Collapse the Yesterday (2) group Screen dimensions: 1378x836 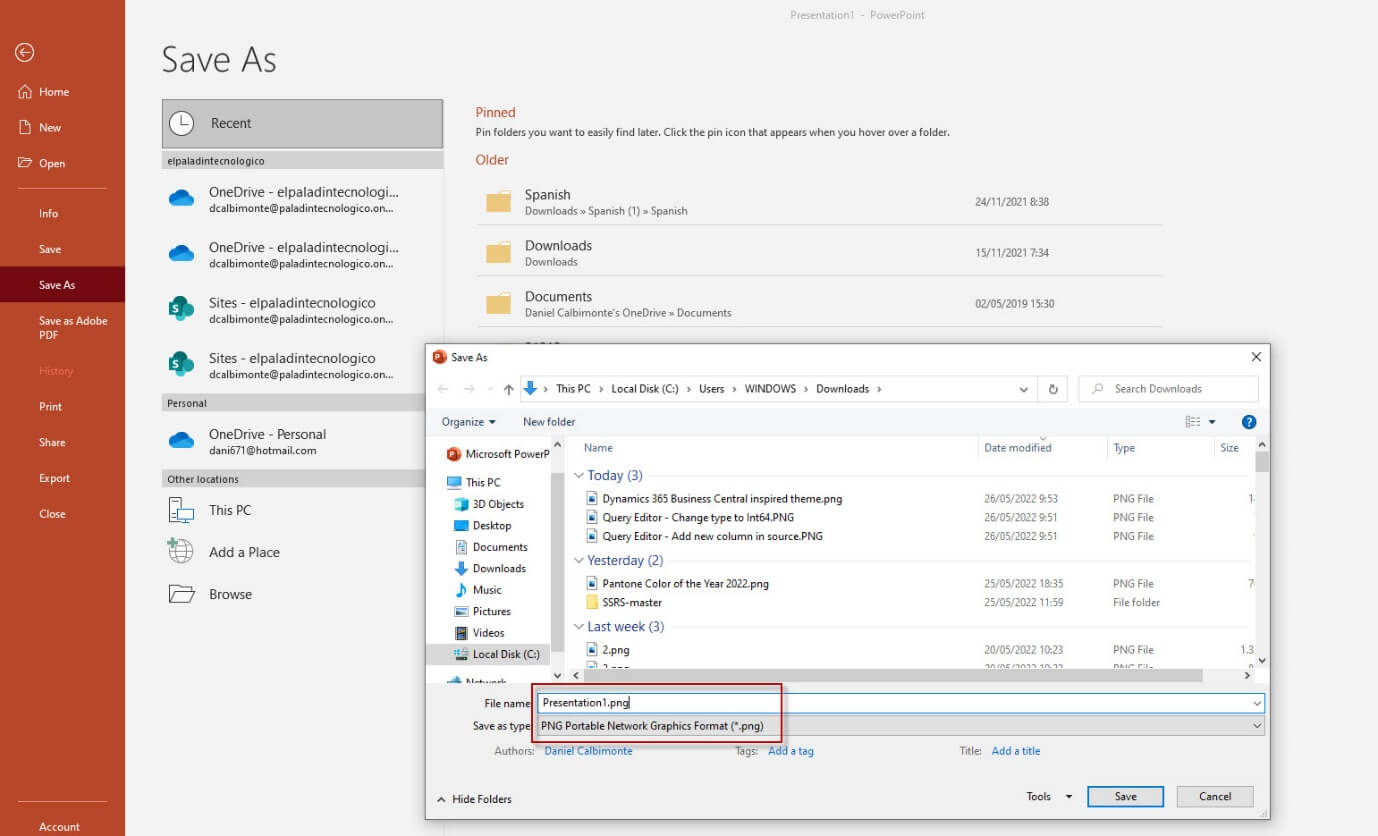579,561
